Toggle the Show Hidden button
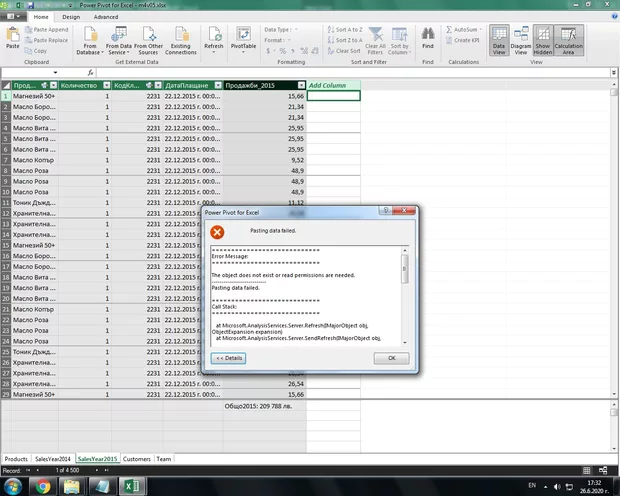 click(544, 39)
